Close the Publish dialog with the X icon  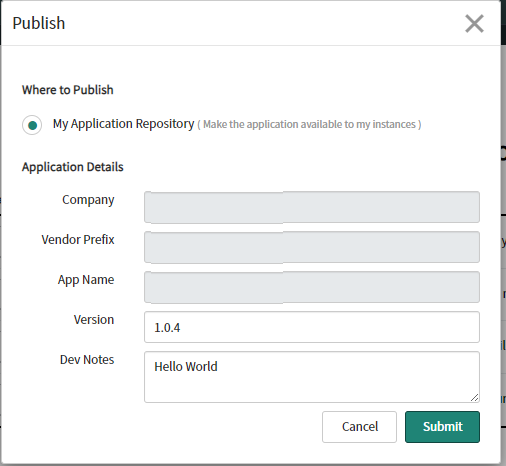click(474, 24)
